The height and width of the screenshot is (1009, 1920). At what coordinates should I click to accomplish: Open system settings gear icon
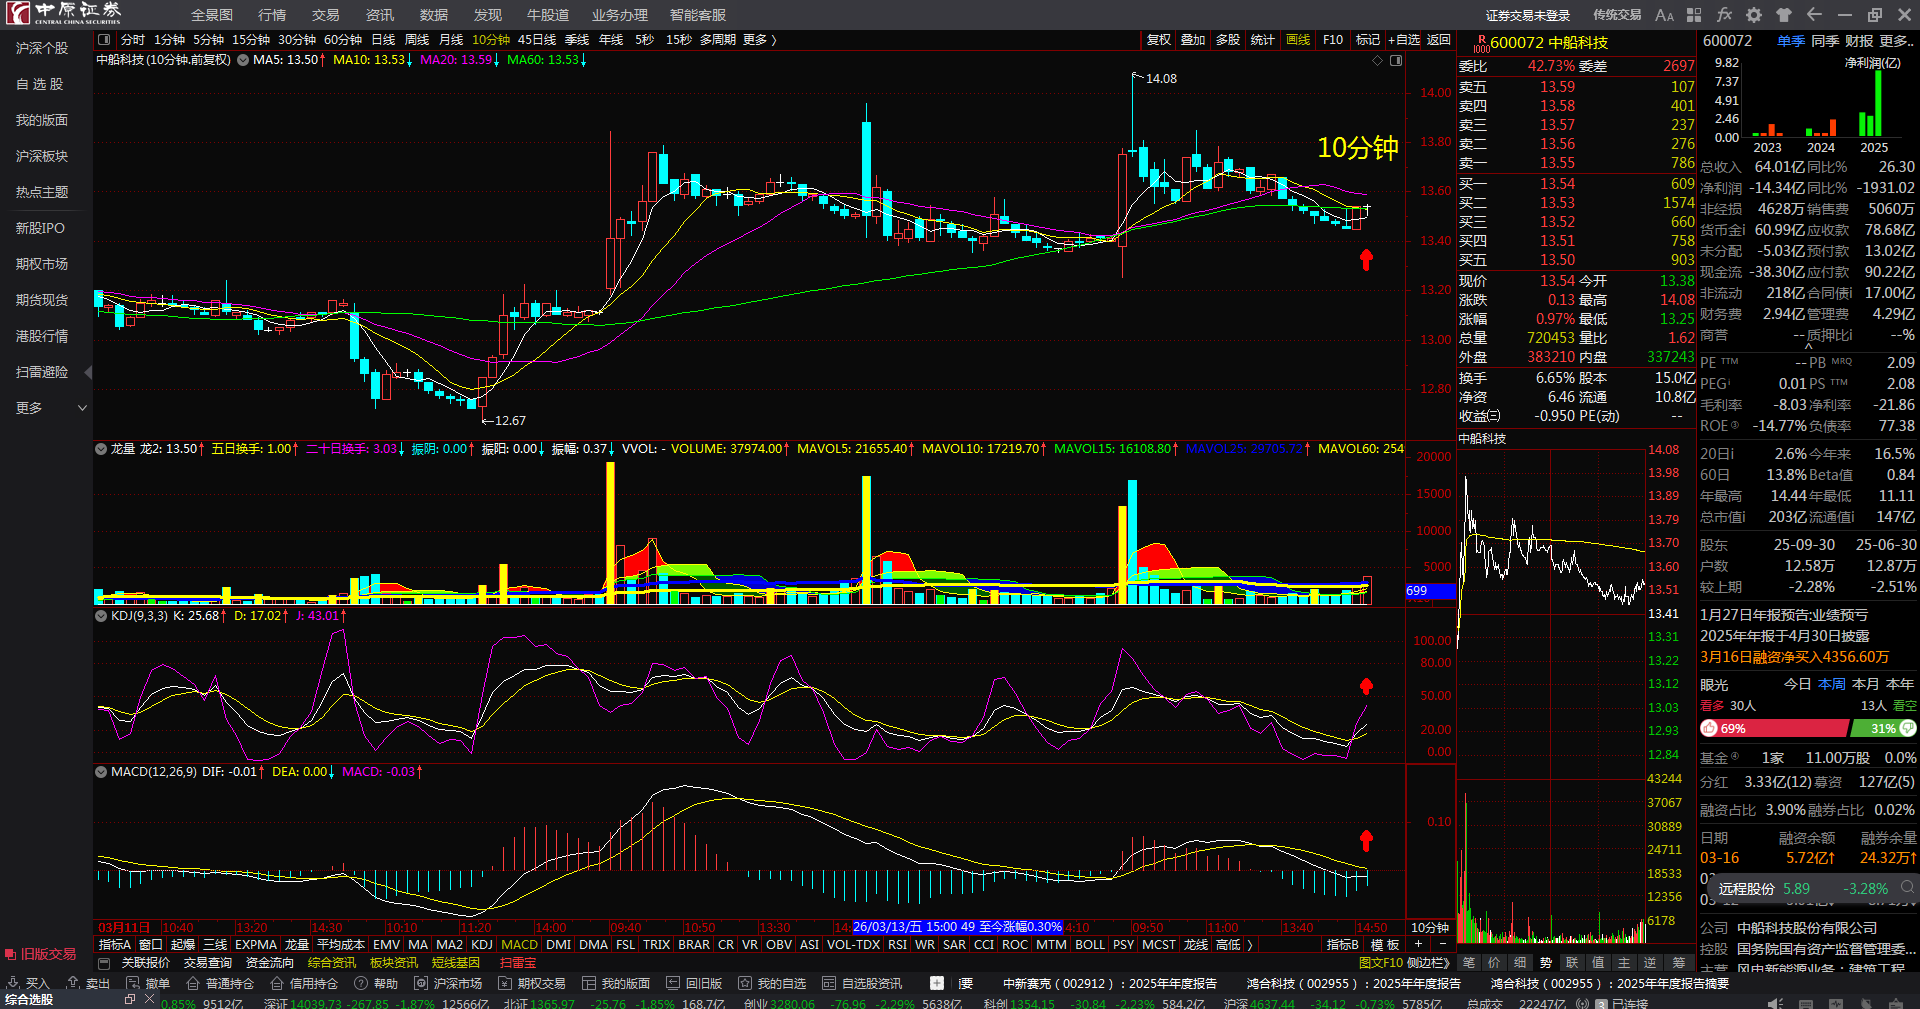point(1754,15)
